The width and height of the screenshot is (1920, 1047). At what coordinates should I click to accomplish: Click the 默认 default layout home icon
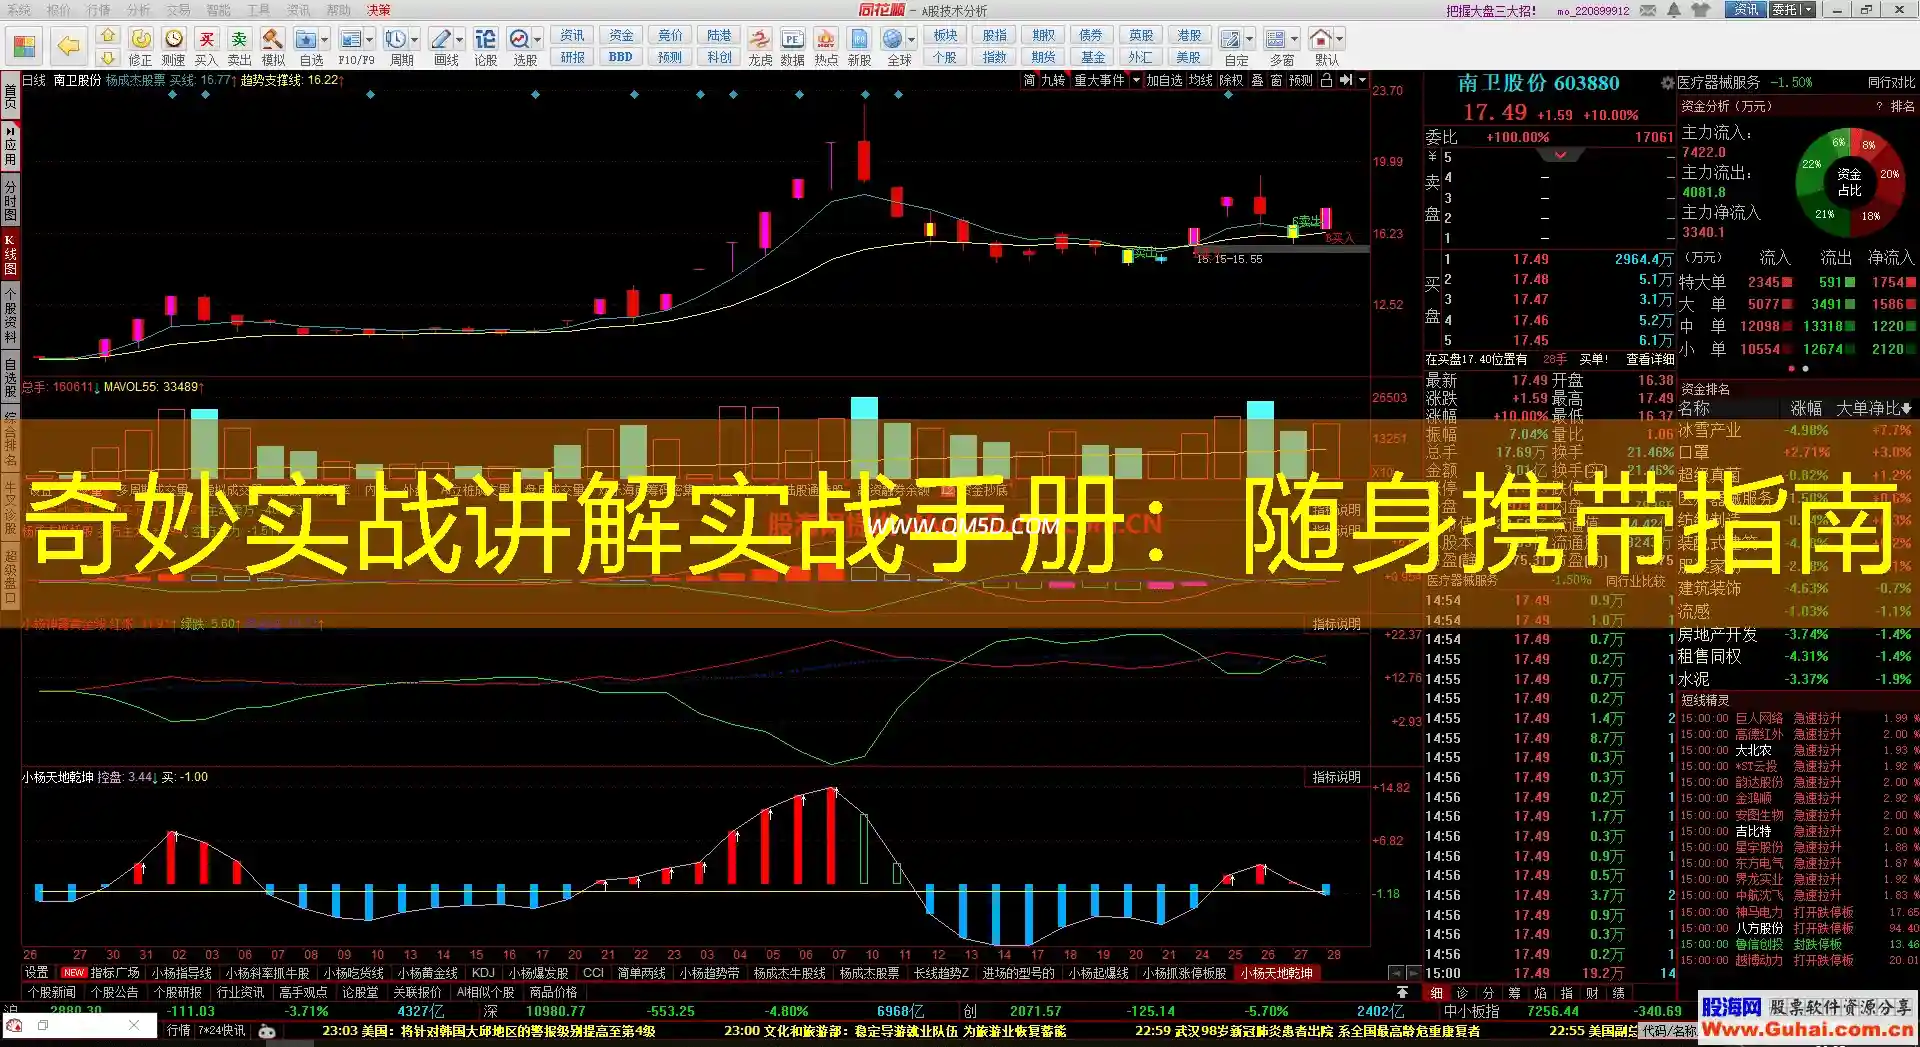[1321, 39]
